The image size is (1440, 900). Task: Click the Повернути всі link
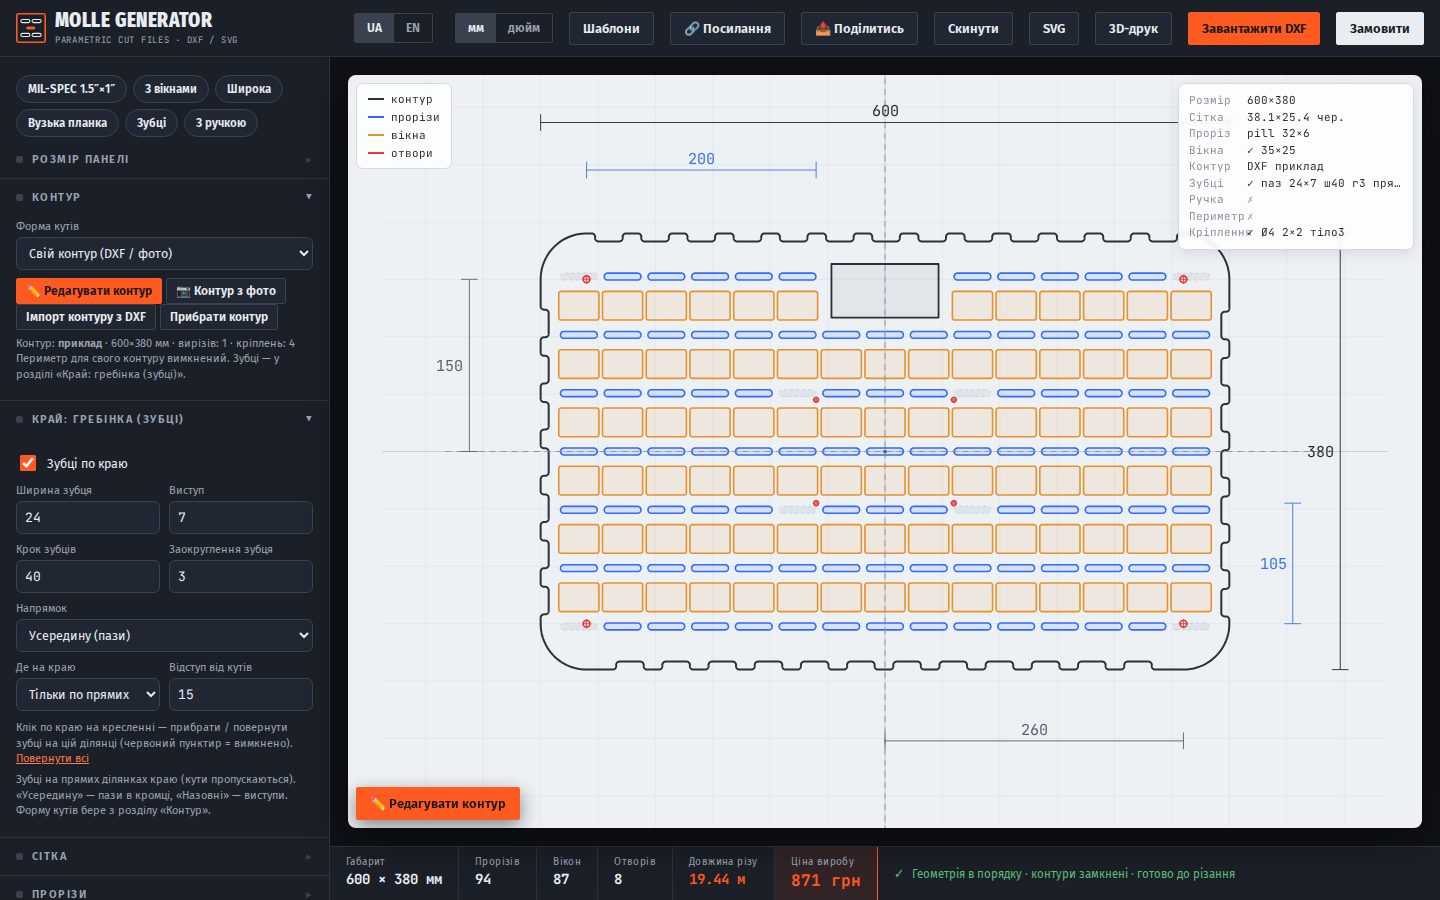click(x=52, y=758)
